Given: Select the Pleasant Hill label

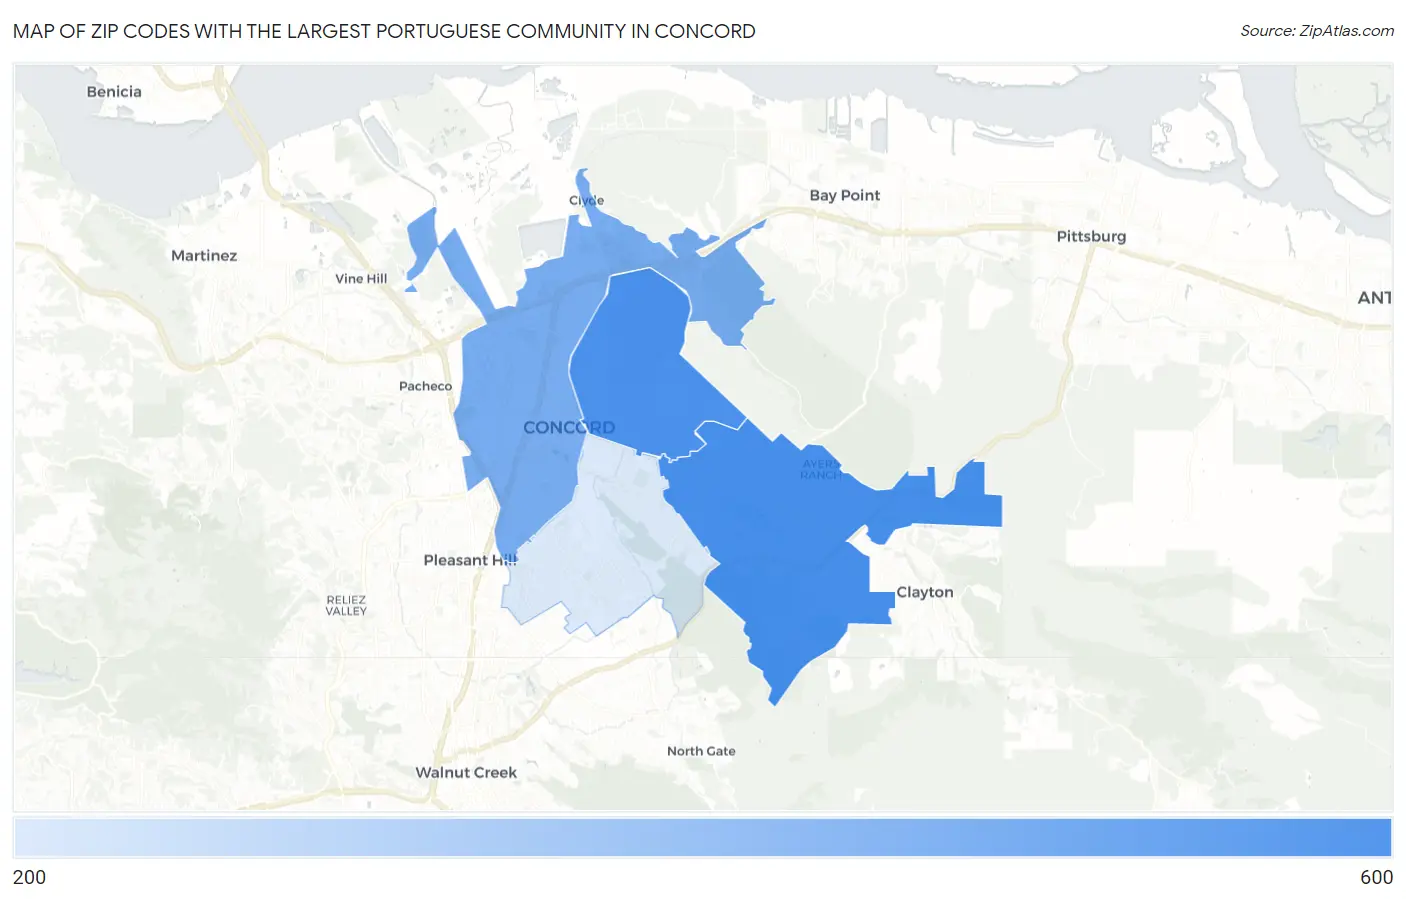Looking at the screenshot, I should [470, 560].
